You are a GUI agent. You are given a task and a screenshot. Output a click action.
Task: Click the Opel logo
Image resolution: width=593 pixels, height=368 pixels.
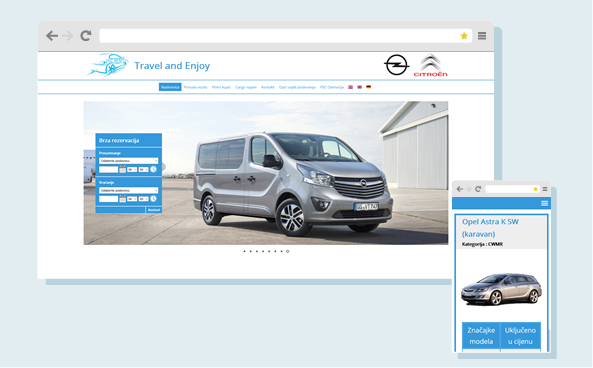[396, 65]
